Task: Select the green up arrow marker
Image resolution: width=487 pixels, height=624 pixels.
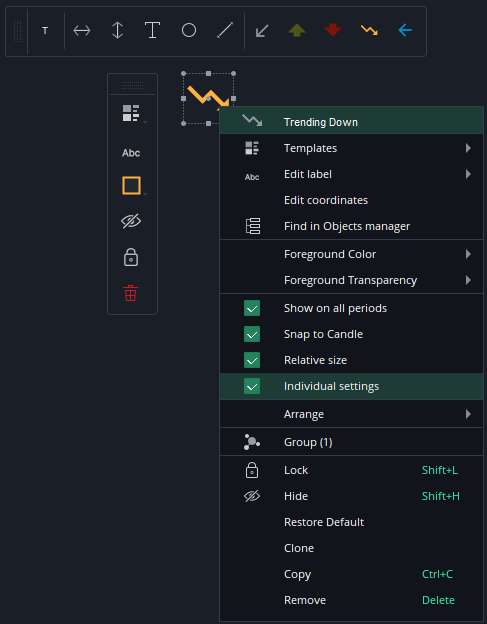Action: click(x=297, y=30)
